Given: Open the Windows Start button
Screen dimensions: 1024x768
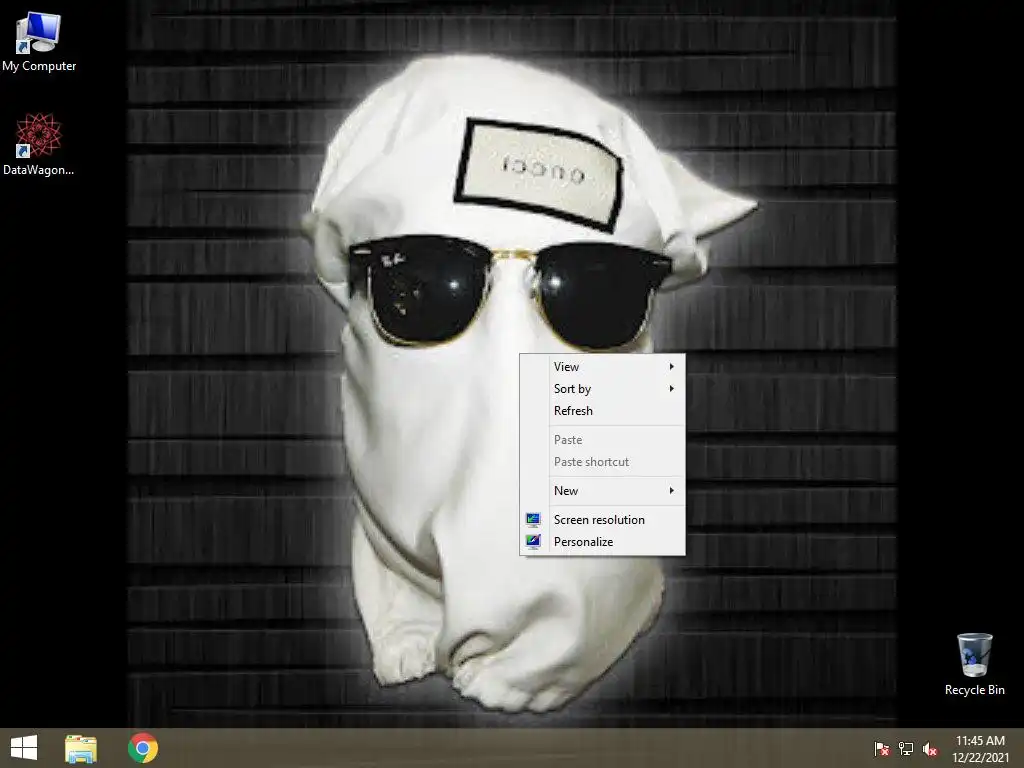Looking at the screenshot, I should (24, 748).
